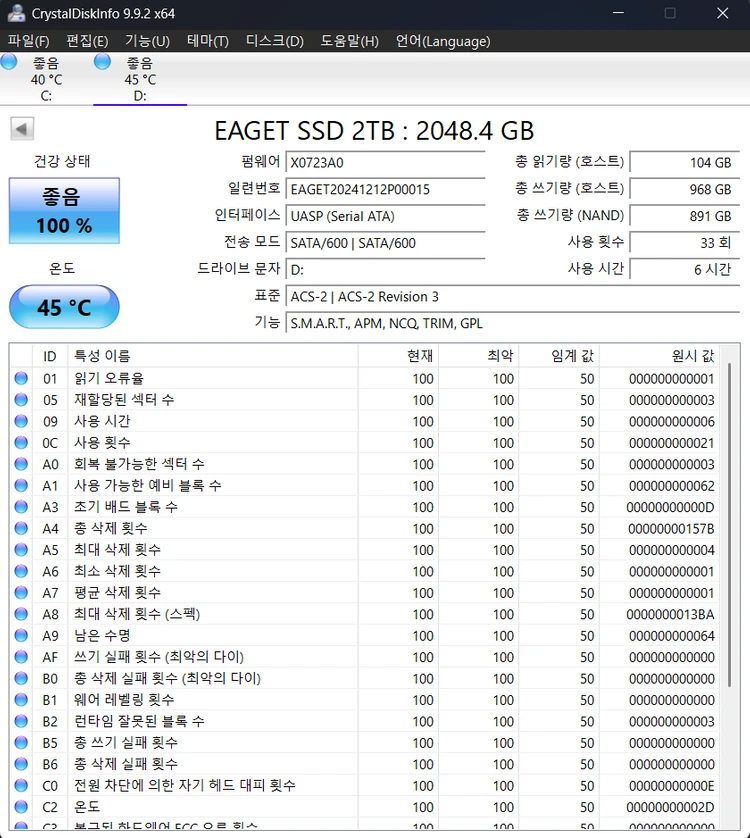Click the standard field ACS-2 | ACS-2 Revision 3
The height and width of the screenshot is (838, 750).
tap(513, 296)
